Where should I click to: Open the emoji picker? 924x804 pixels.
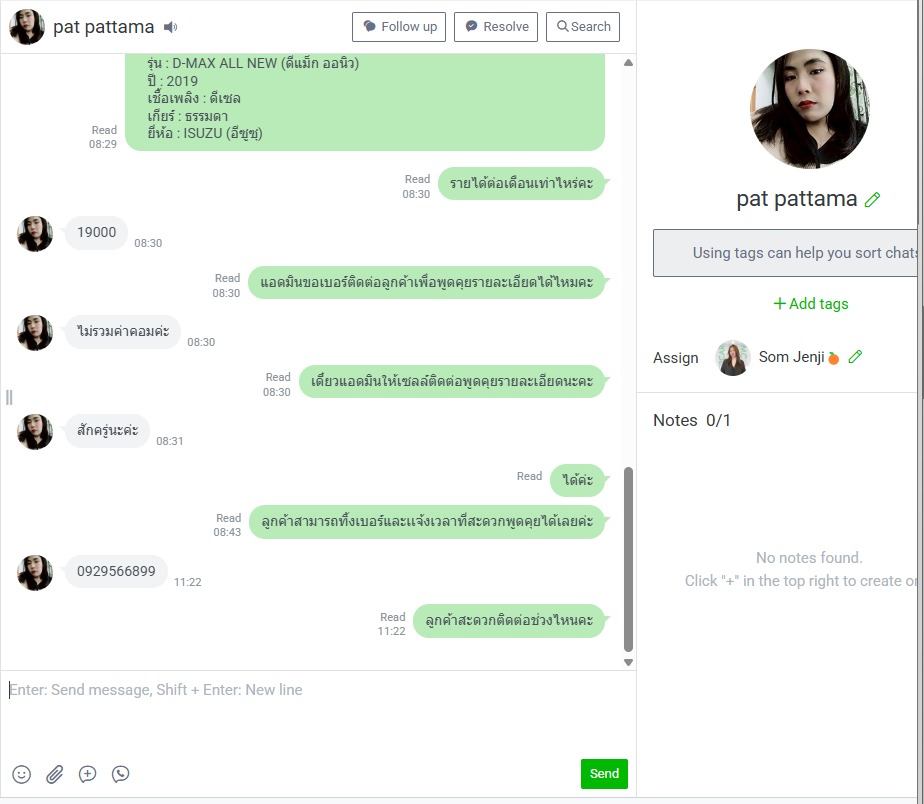22,774
